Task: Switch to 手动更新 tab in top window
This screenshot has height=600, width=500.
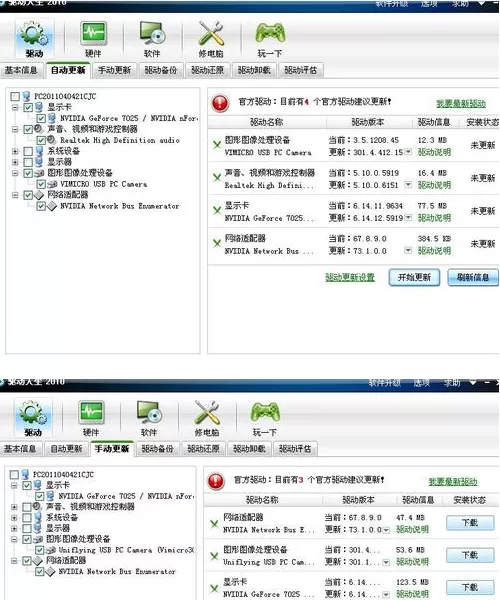Action: (x=115, y=70)
